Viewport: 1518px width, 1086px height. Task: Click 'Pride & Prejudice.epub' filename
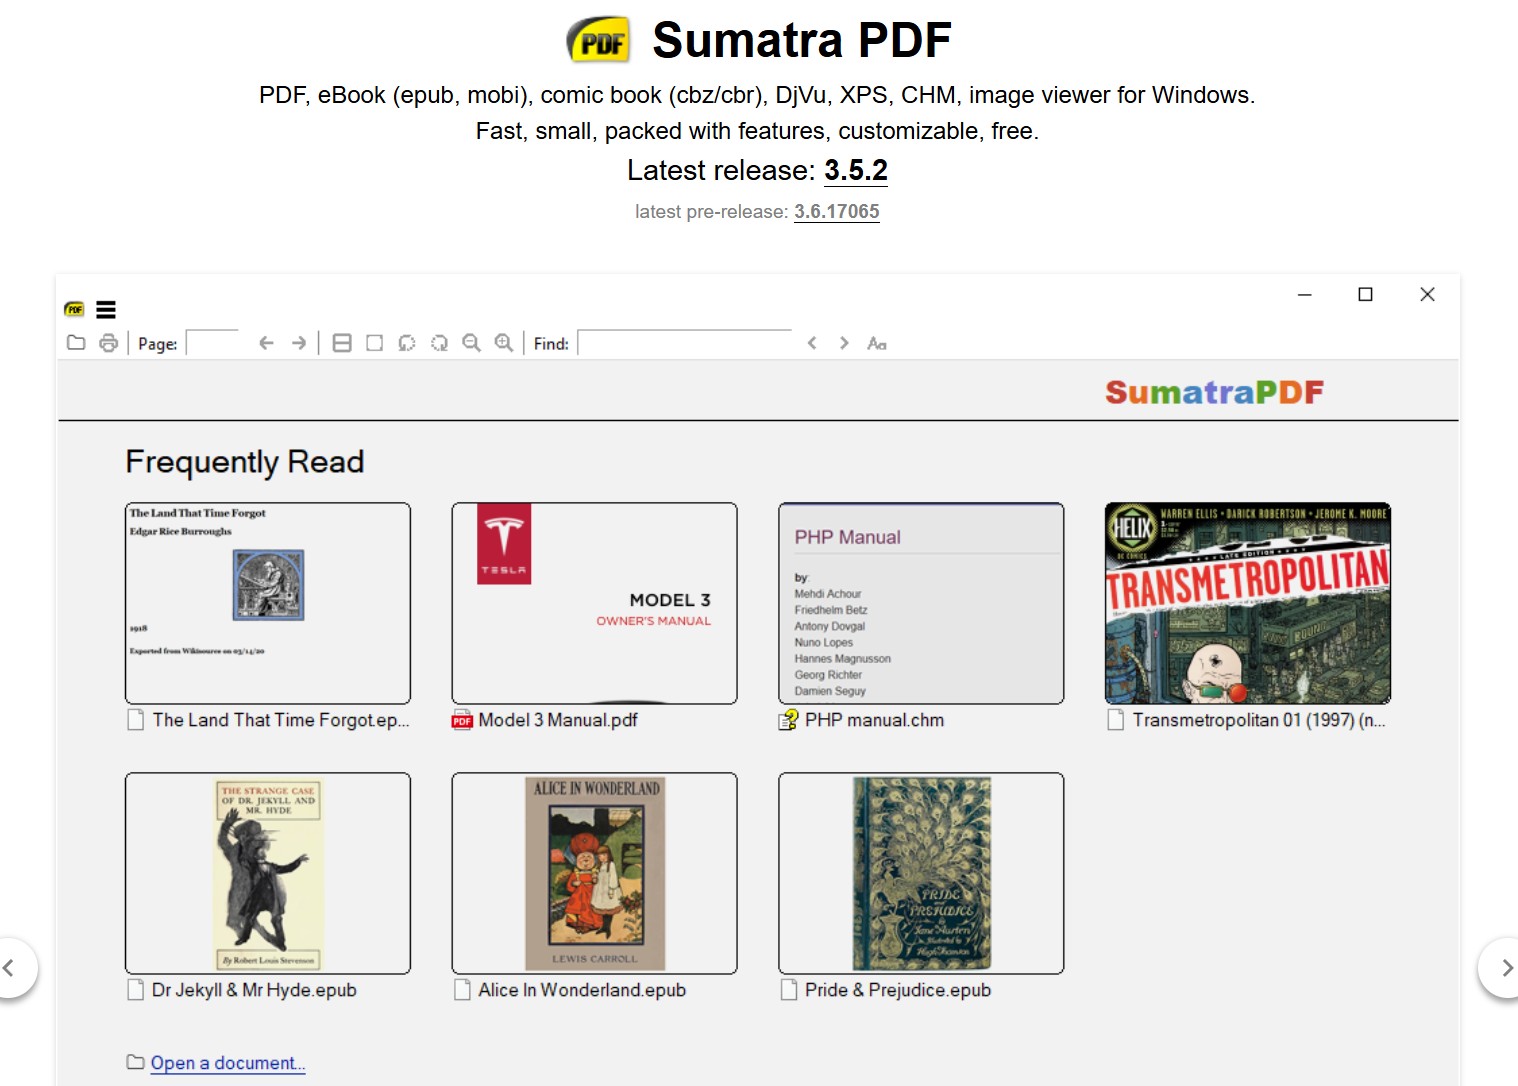(x=898, y=990)
